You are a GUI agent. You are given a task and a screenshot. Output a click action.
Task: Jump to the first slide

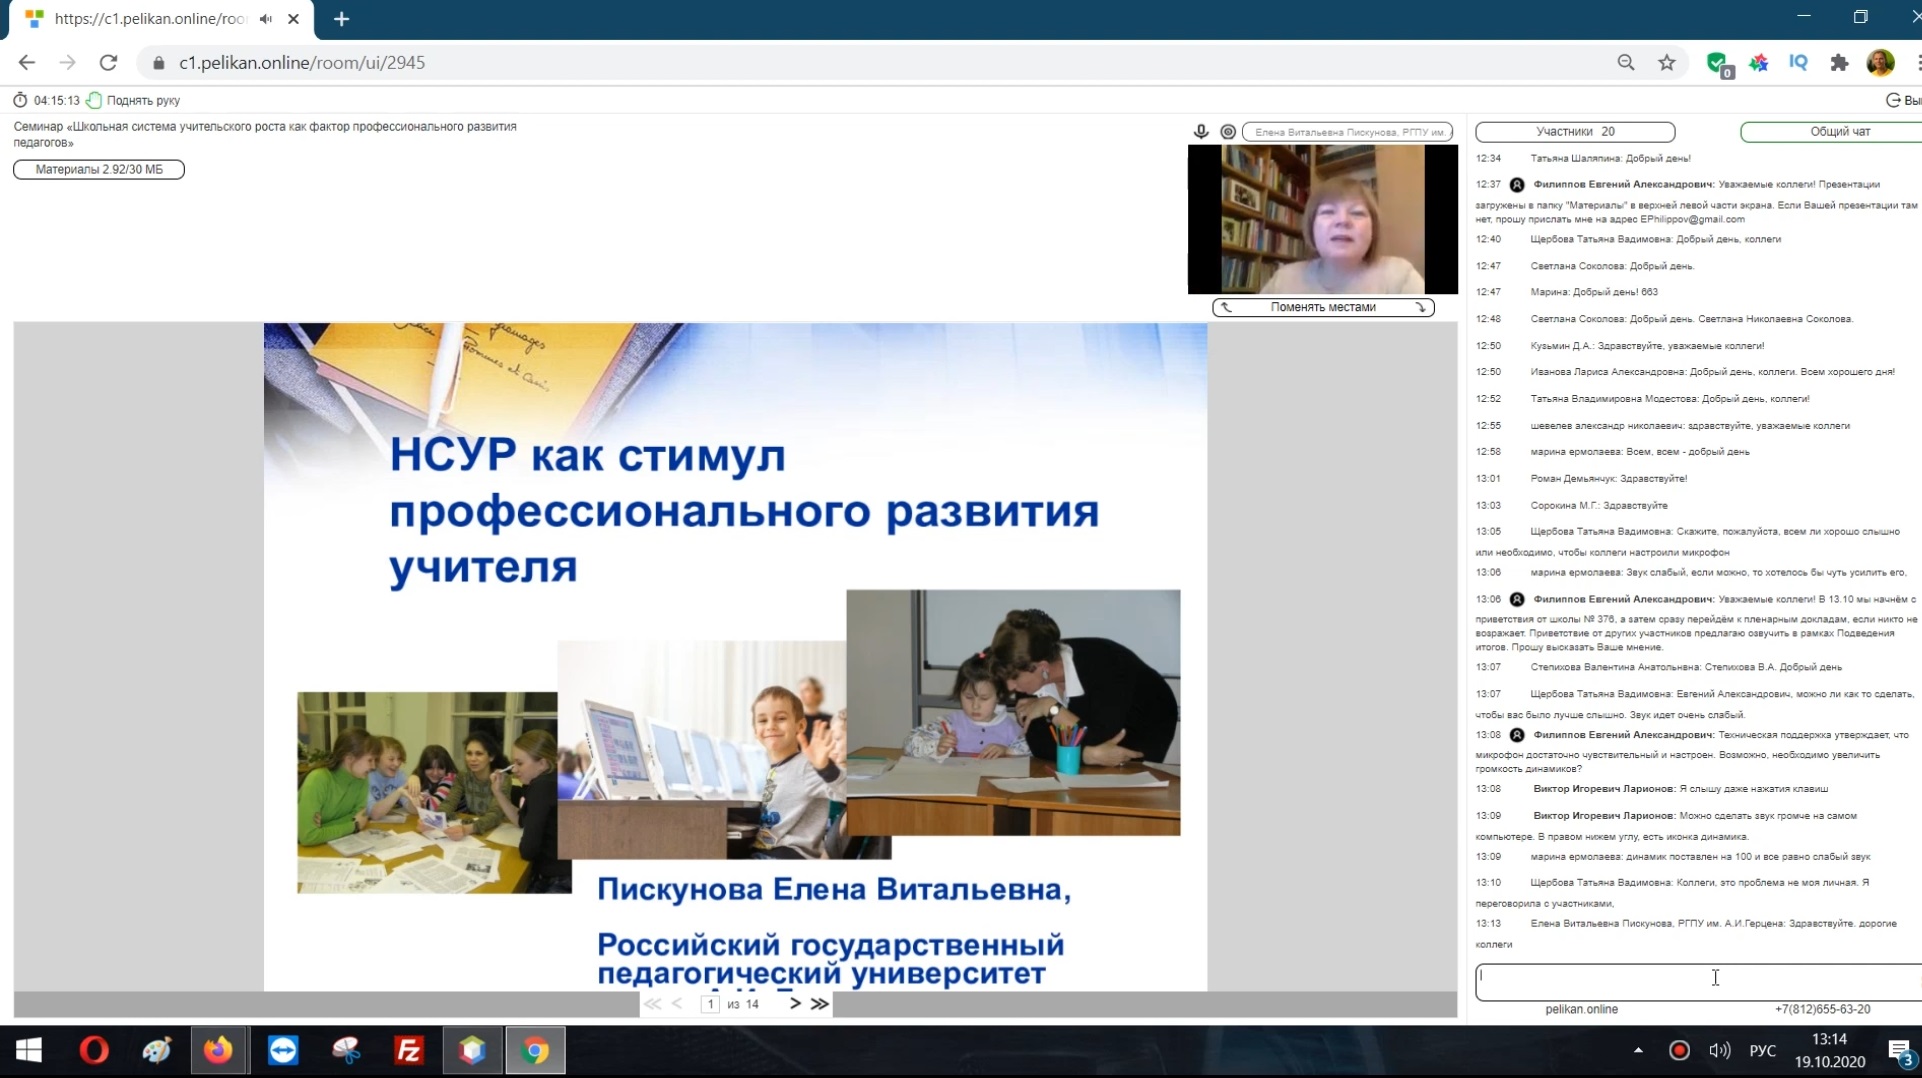click(652, 1004)
